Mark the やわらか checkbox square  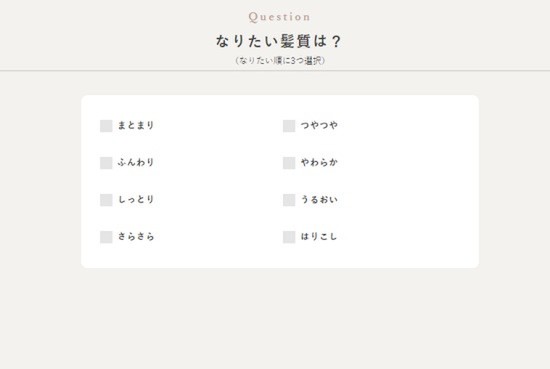pyautogui.click(x=289, y=163)
